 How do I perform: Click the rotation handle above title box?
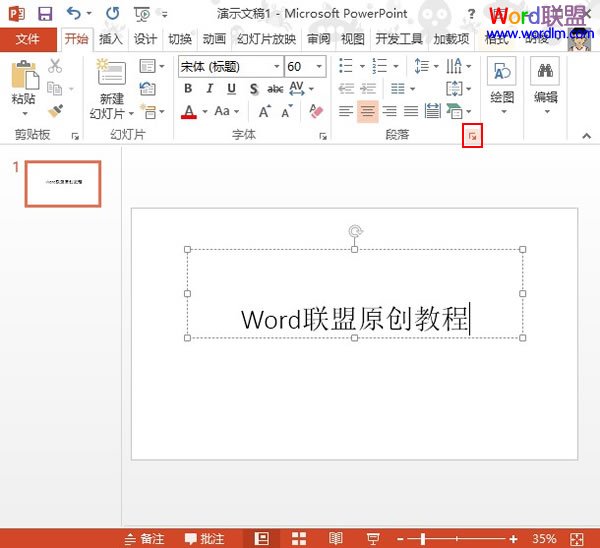[x=355, y=231]
